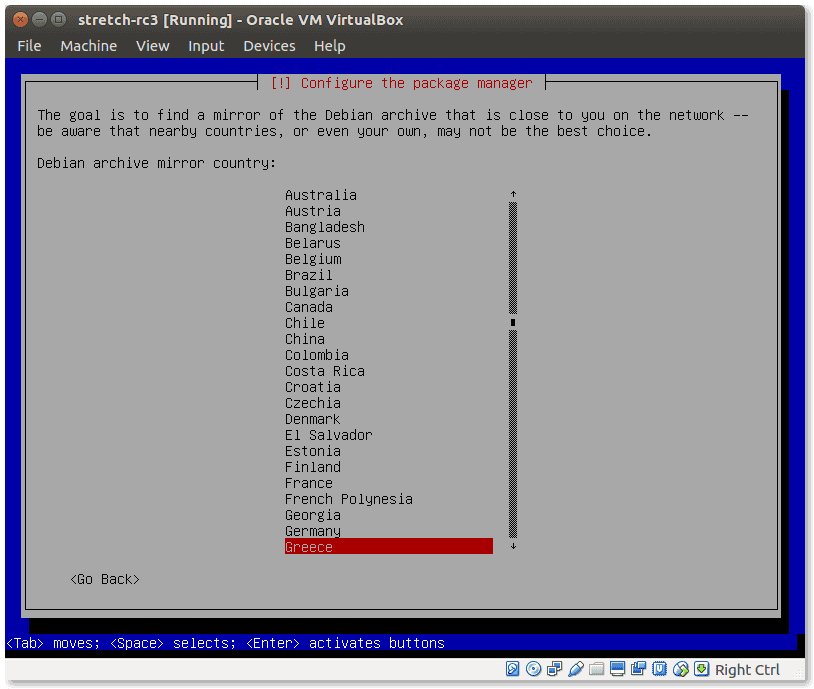Click the CPU virtualization chip status icon
The width and height of the screenshot is (814, 689).
(660, 669)
